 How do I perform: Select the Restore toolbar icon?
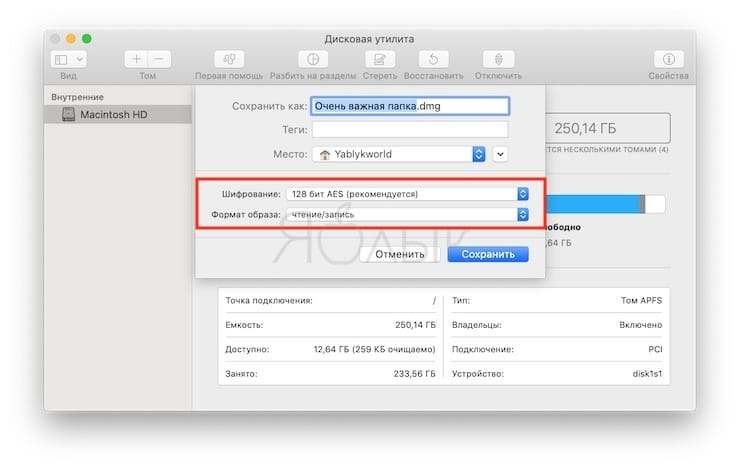click(x=433, y=59)
